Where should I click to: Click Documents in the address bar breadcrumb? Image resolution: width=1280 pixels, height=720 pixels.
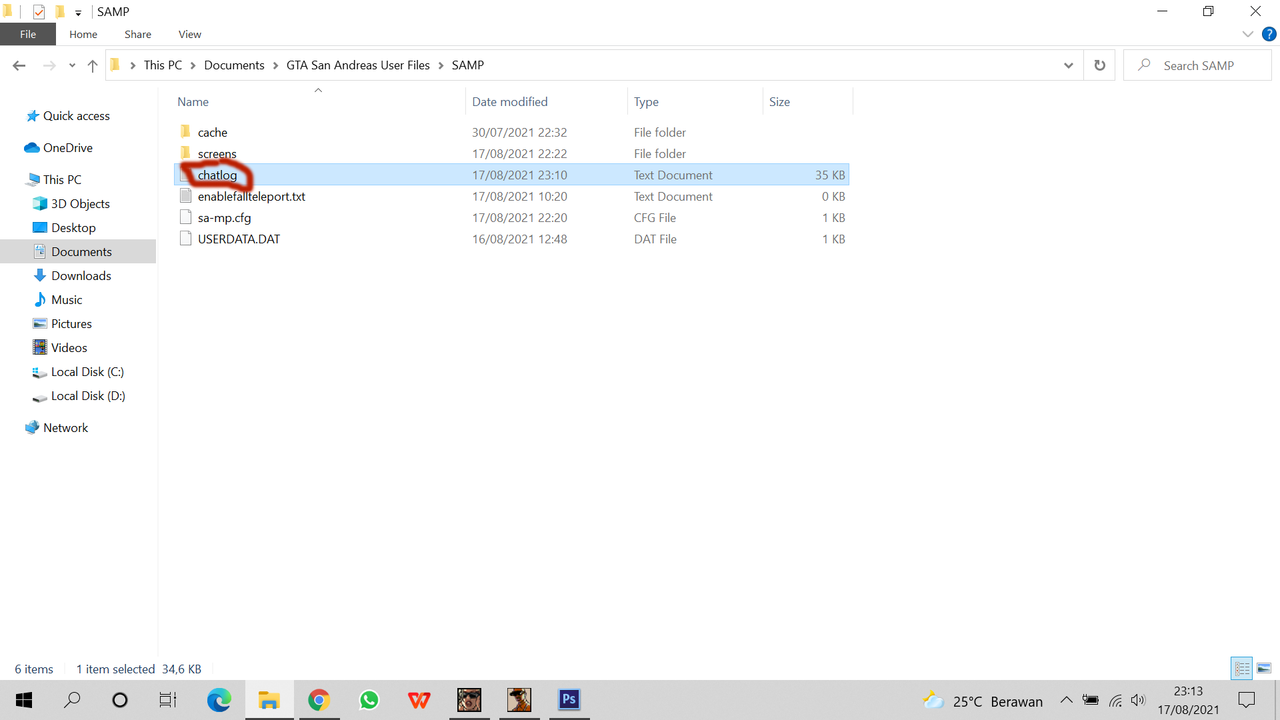234,65
